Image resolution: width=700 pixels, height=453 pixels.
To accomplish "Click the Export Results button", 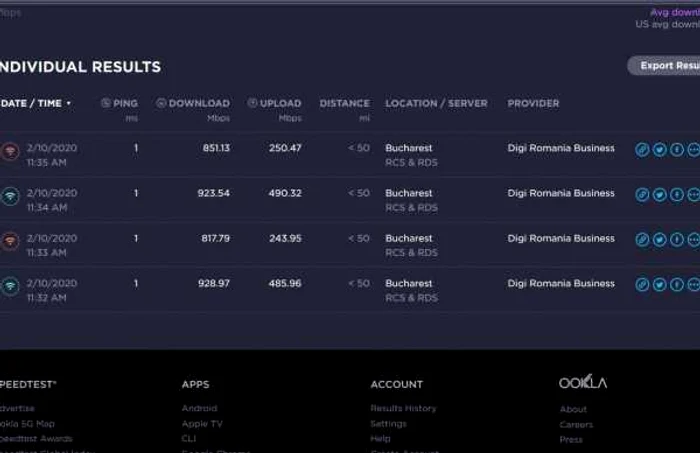I will click(x=664, y=66).
